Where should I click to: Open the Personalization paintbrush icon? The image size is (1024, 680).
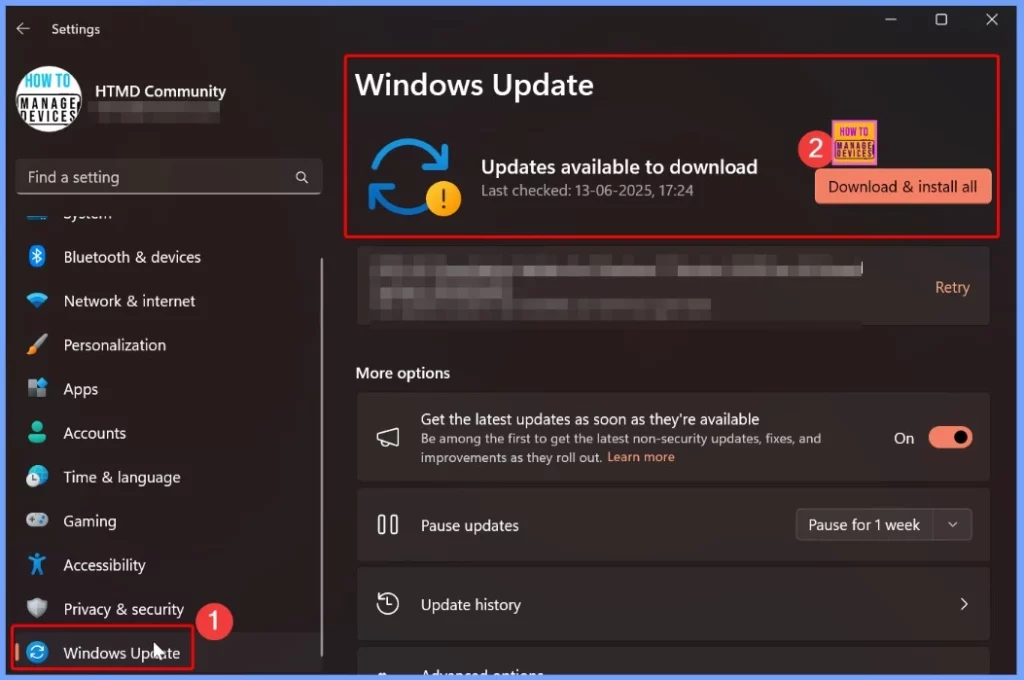37,344
